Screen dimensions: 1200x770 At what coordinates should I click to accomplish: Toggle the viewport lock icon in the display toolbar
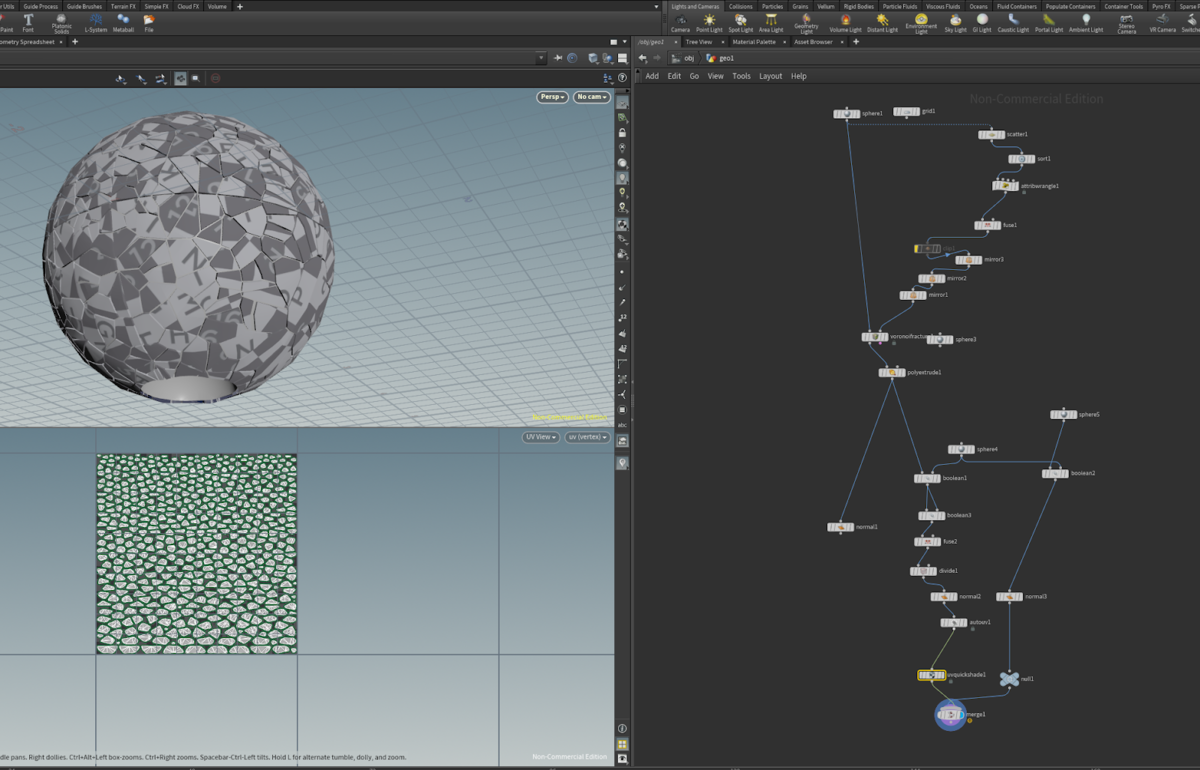pyautogui.click(x=622, y=132)
